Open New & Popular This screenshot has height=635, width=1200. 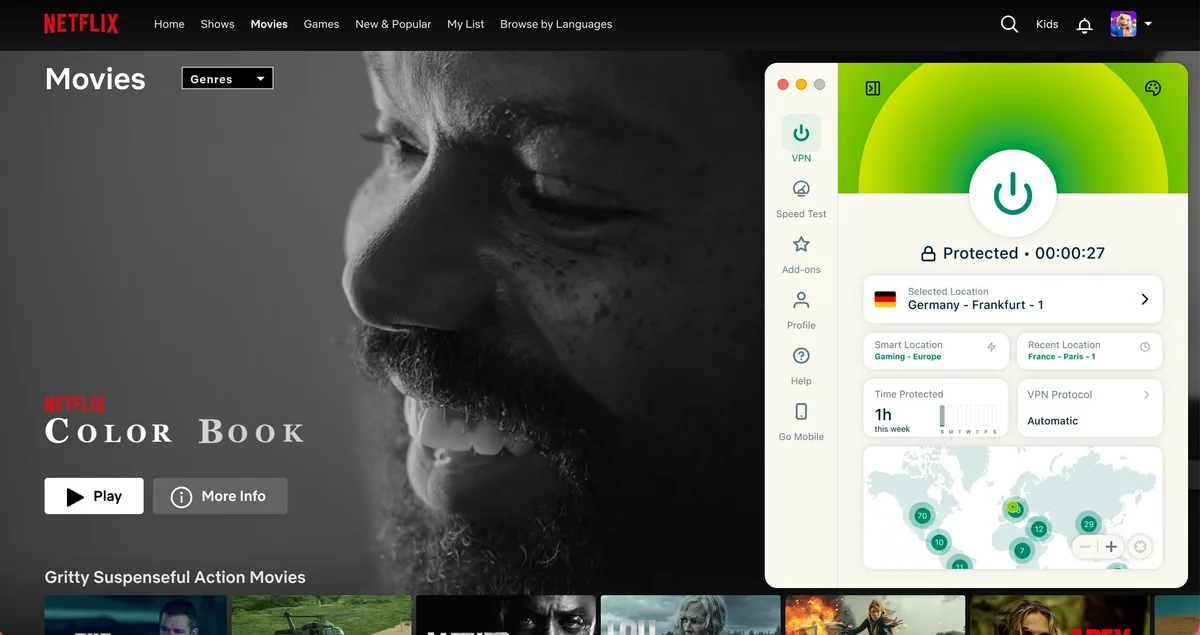(x=393, y=24)
